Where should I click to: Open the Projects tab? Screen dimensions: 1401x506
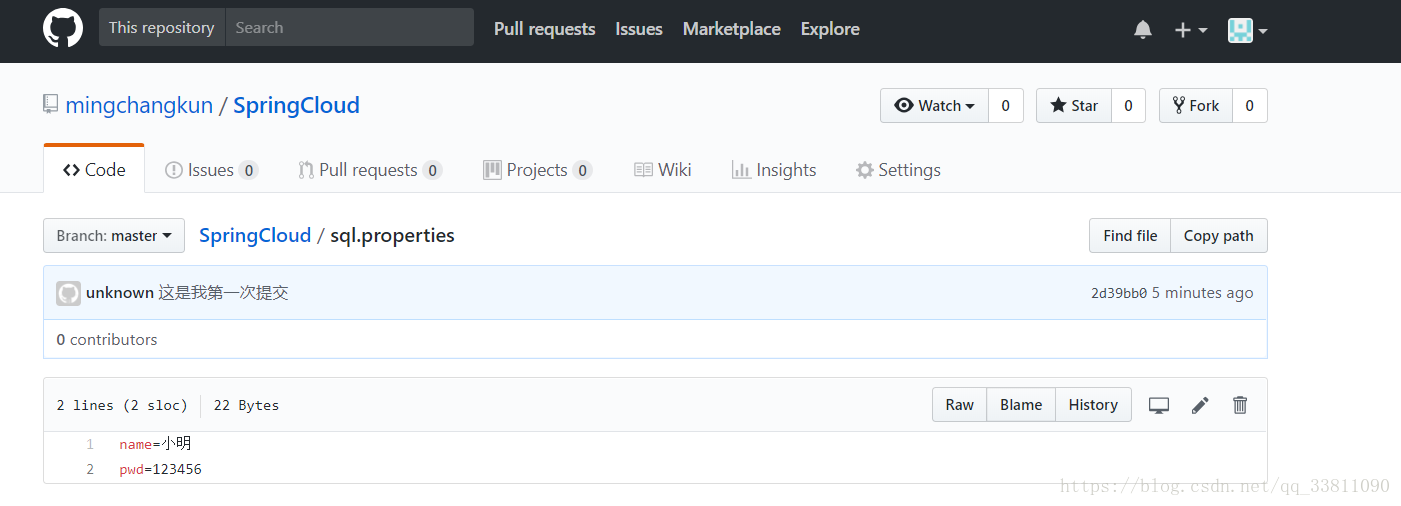coord(537,170)
